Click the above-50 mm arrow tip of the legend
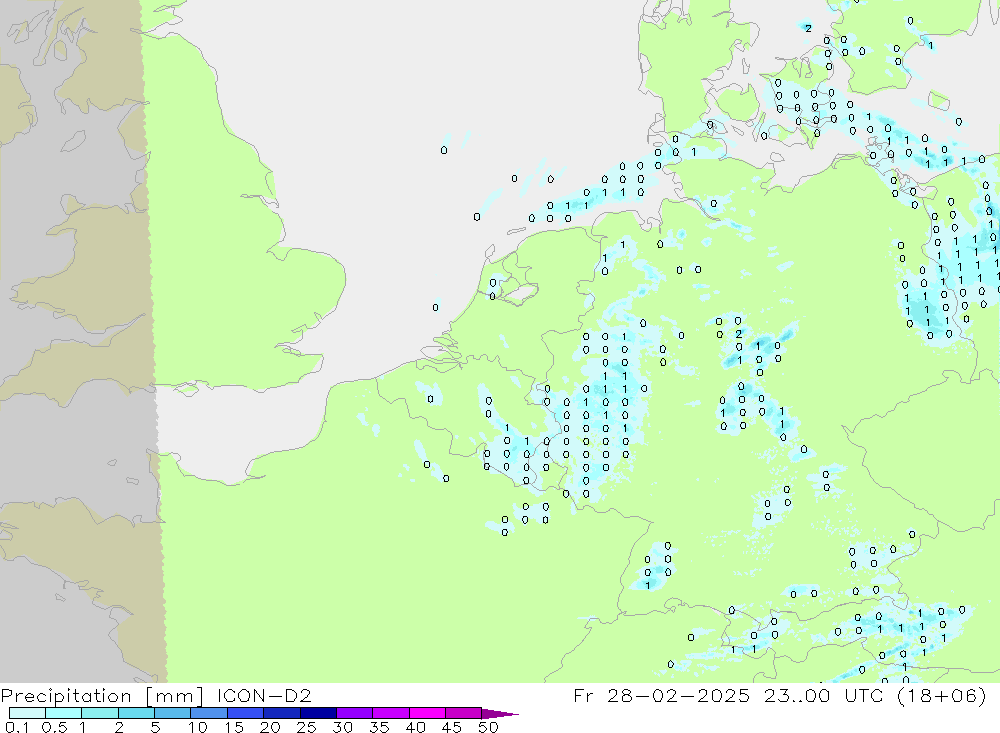 tap(500, 713)
